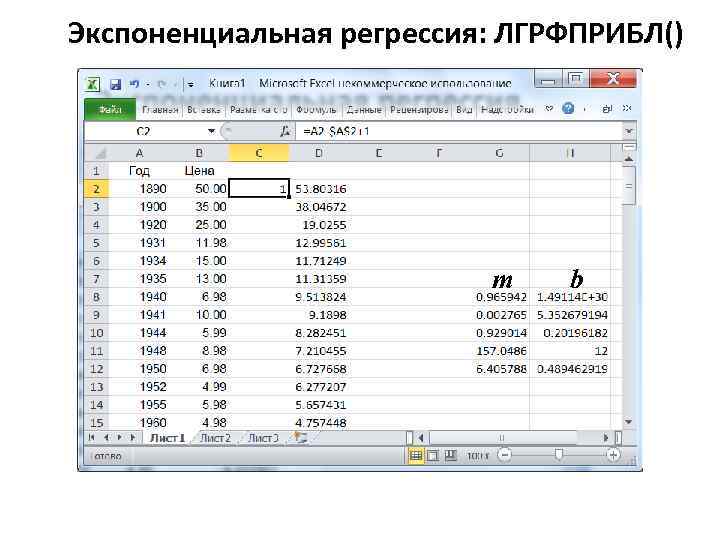The width and height of the screenshot is (720, 540).
Task: Switch to Page Break Preview icon
Action: [x=450, y=456]
